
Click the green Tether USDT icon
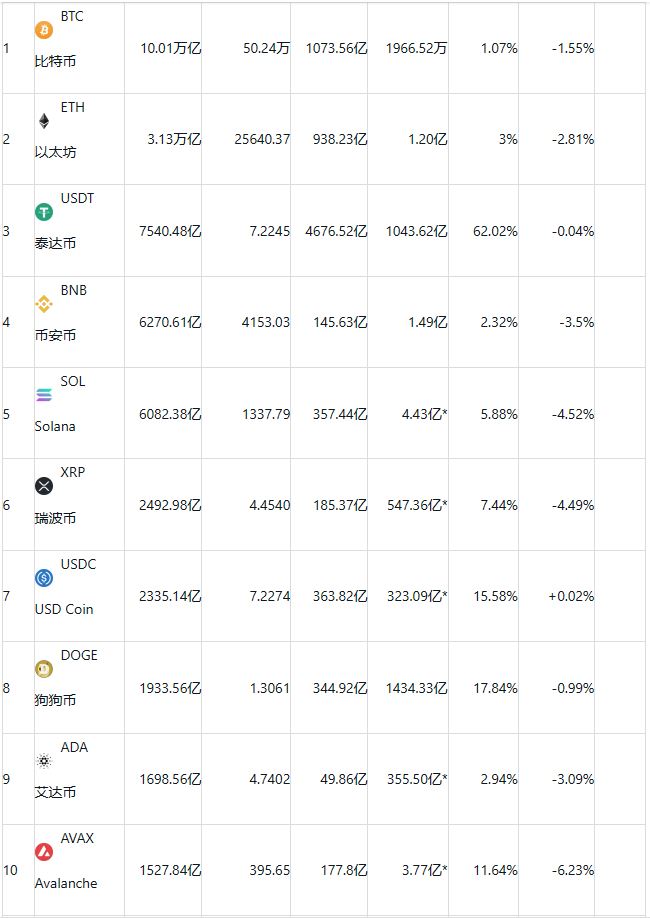tap(44, 212)
